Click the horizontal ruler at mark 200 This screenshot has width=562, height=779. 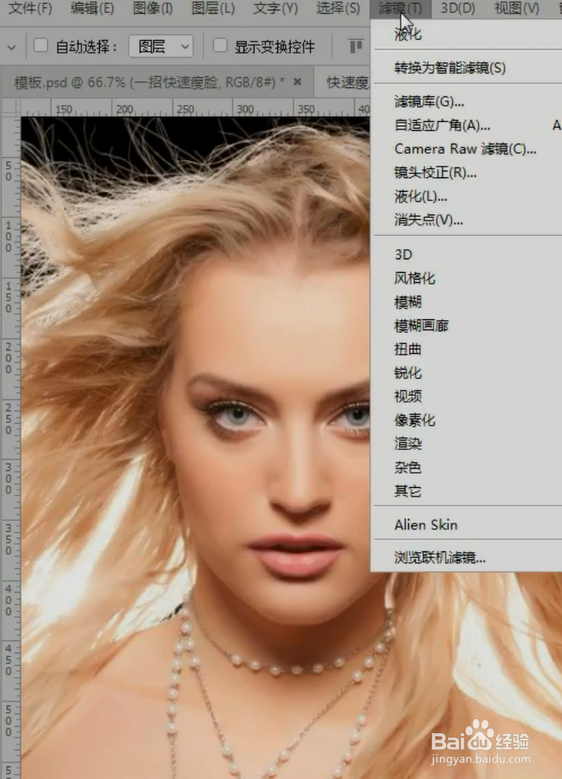[124, 108]
